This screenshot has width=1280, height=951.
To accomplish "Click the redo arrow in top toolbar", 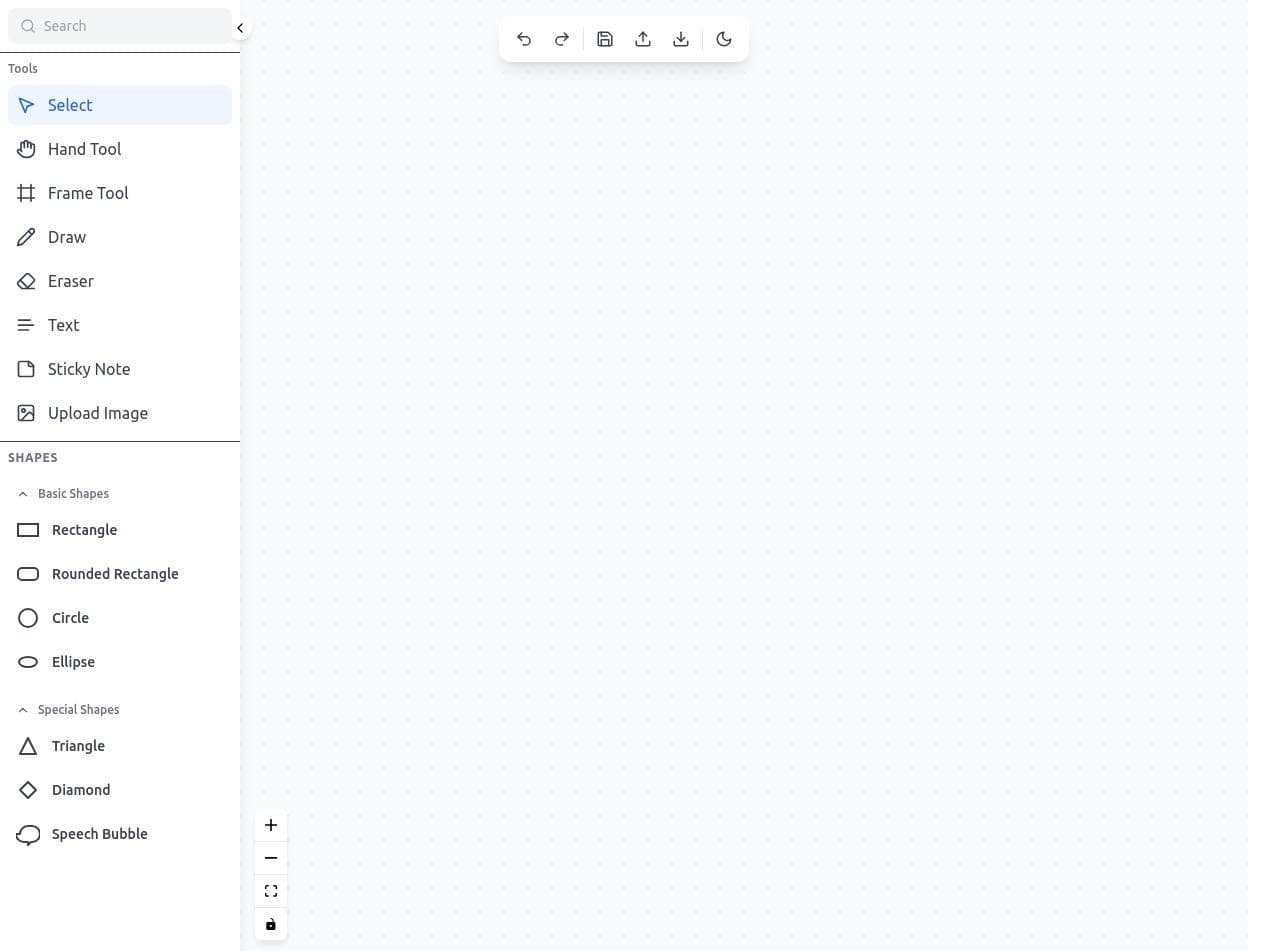I will pyautogui.click(x=562, y=39).
